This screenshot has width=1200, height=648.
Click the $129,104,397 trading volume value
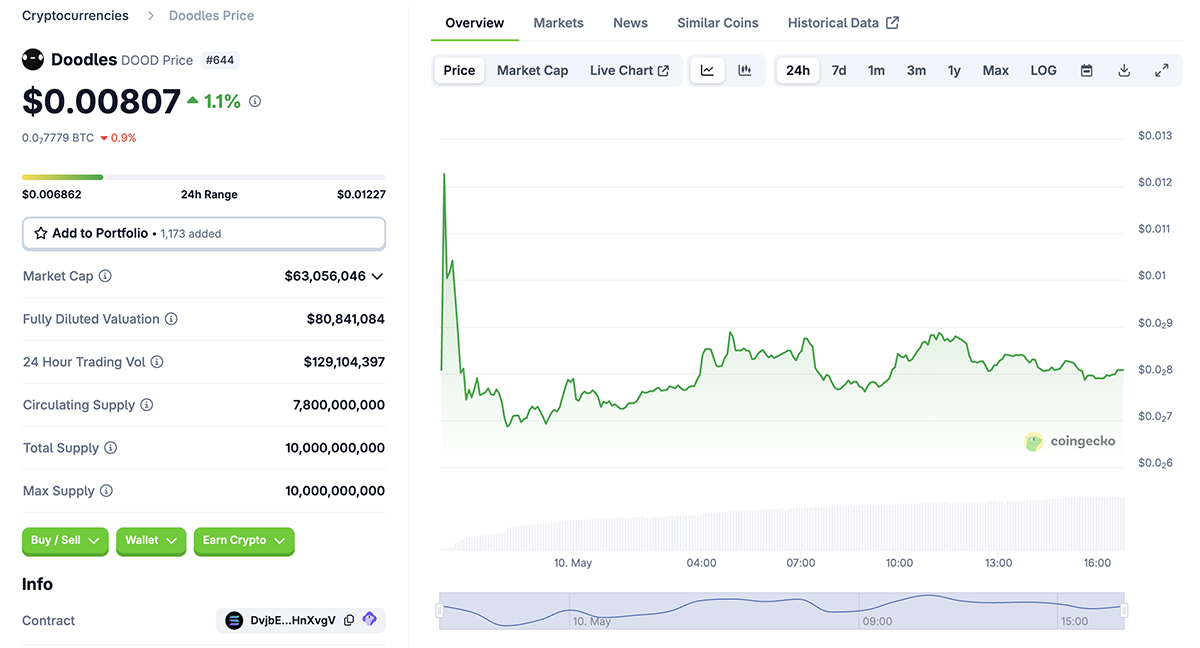tap(344, 362)
